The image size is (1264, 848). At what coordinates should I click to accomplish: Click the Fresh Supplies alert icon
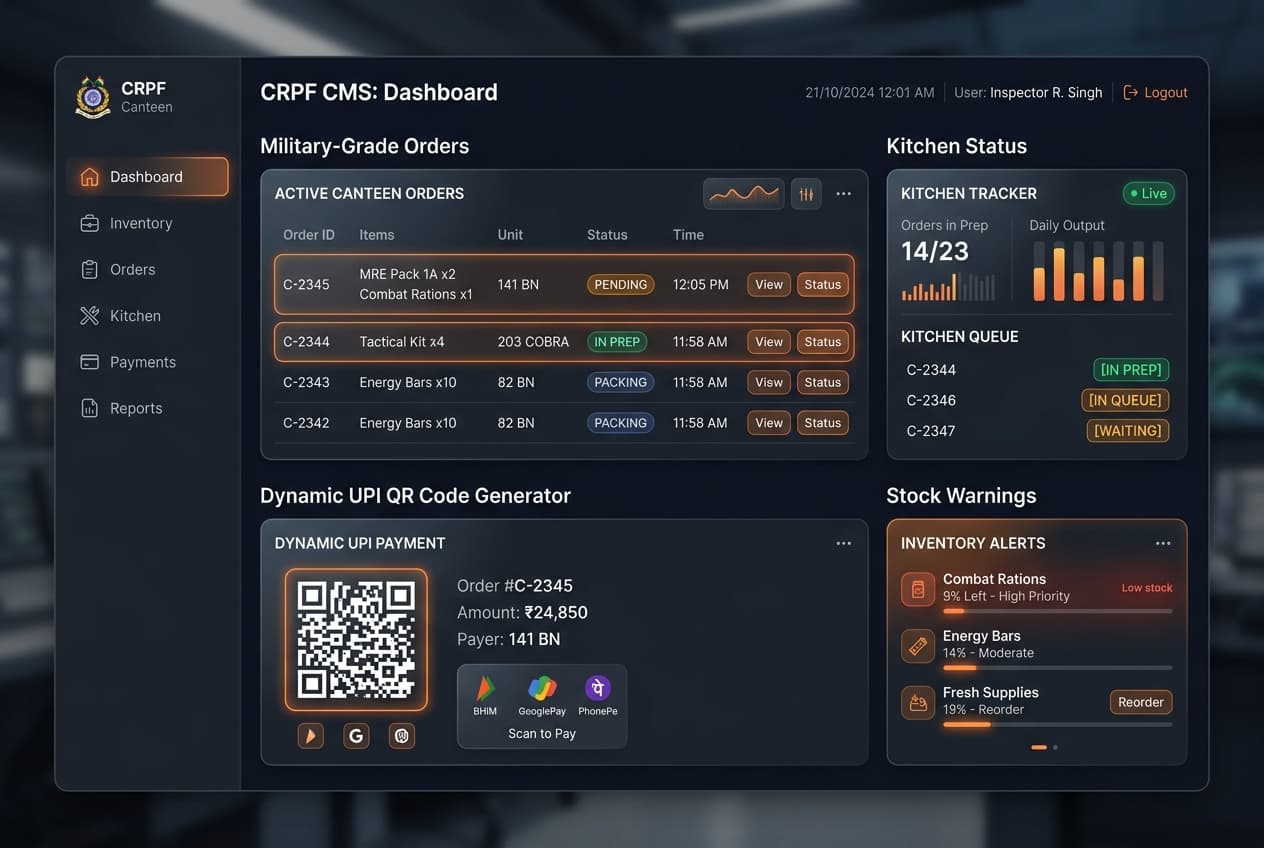point(918,703)
